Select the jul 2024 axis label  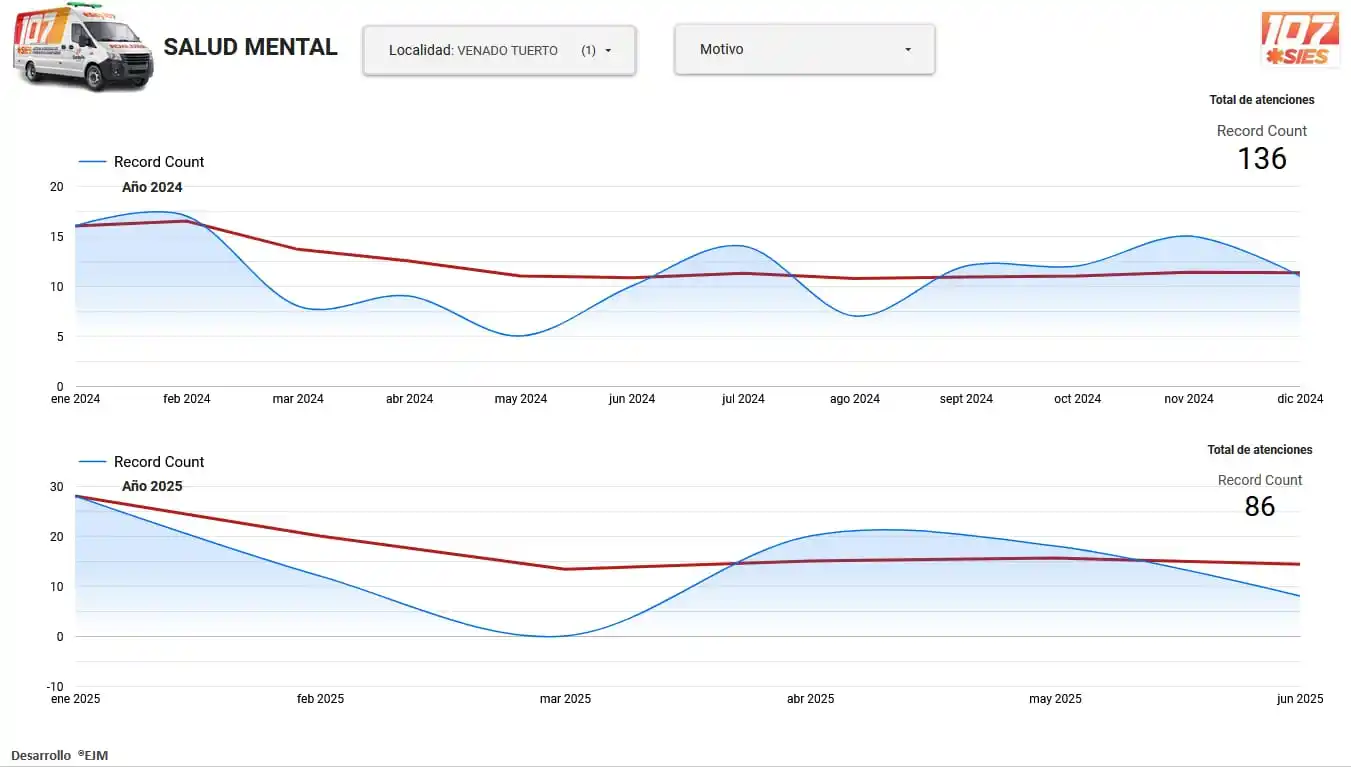click(743, 399)
